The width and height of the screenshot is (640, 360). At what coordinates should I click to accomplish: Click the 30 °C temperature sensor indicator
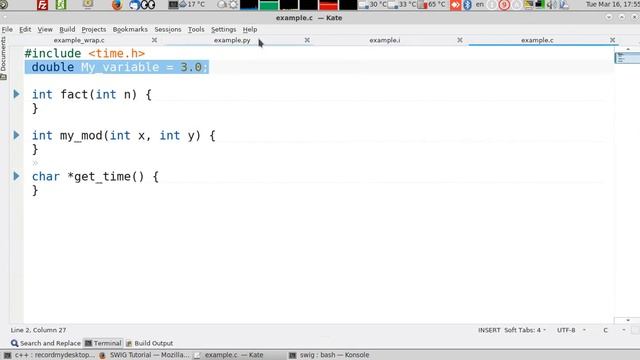pyautogui.click(x=373, y=4)
